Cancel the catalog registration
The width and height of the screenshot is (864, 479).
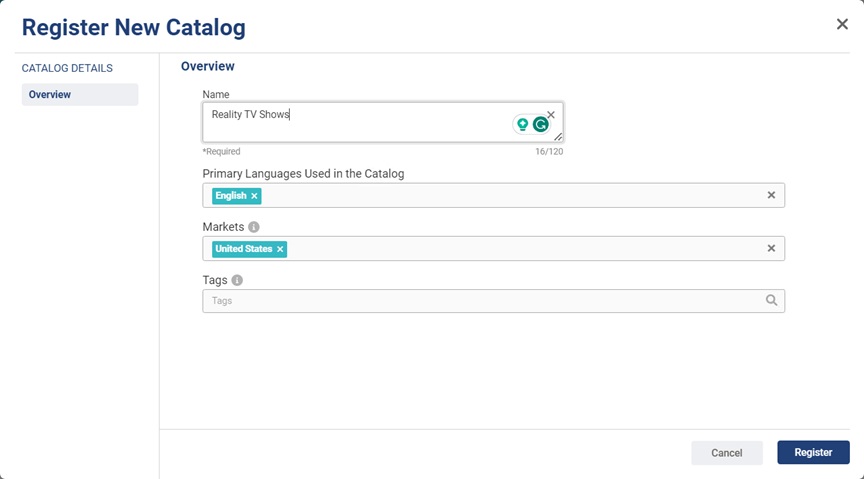click(x=727, y=453)
